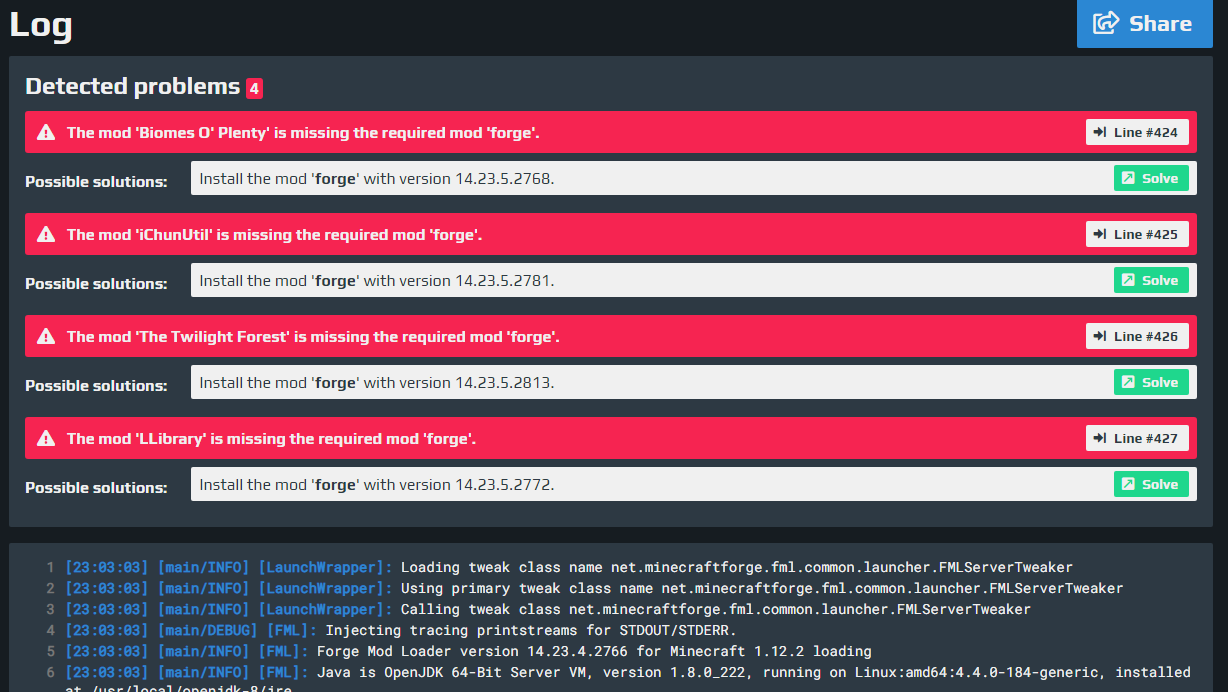Click 'Injecting tracing printstreams' log message

coord(531,630)
